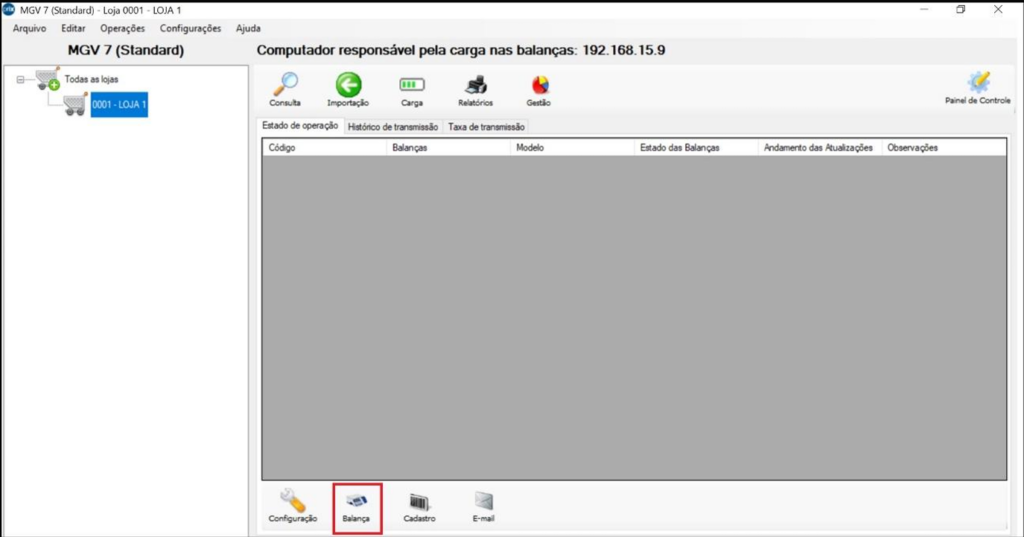Image resolution: width=1024 pixels, height=537 pixels.
Task: Minimize the MGV 7 window
Action: (924, 10)
